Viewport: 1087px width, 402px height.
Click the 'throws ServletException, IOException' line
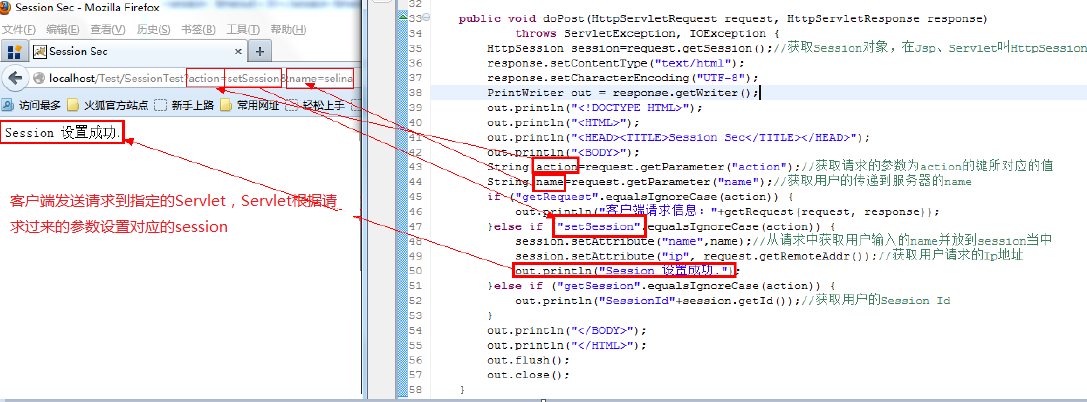pyautogui.click(x=647, y=33)
